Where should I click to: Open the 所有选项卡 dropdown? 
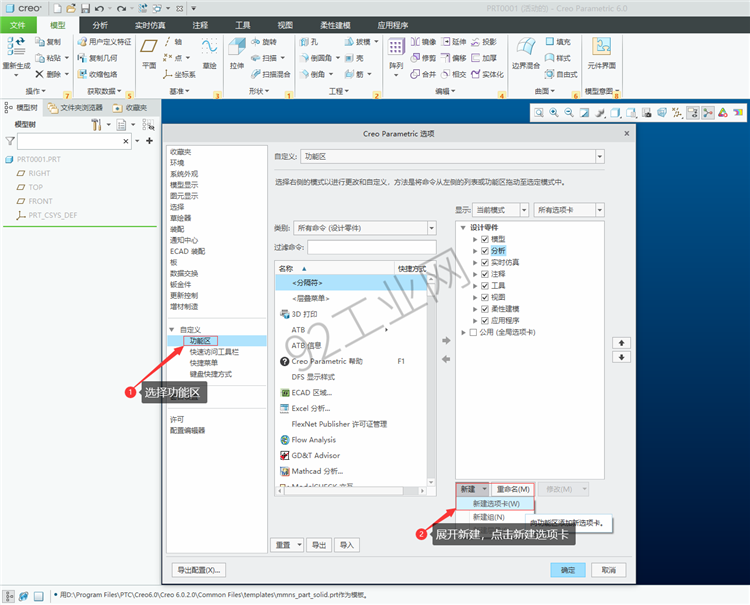[600, 210]
